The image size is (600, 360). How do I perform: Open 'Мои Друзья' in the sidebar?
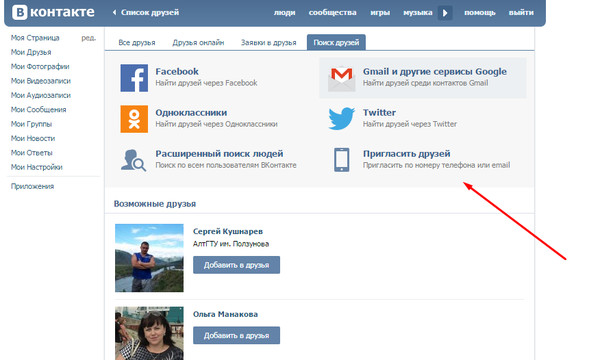31,52
